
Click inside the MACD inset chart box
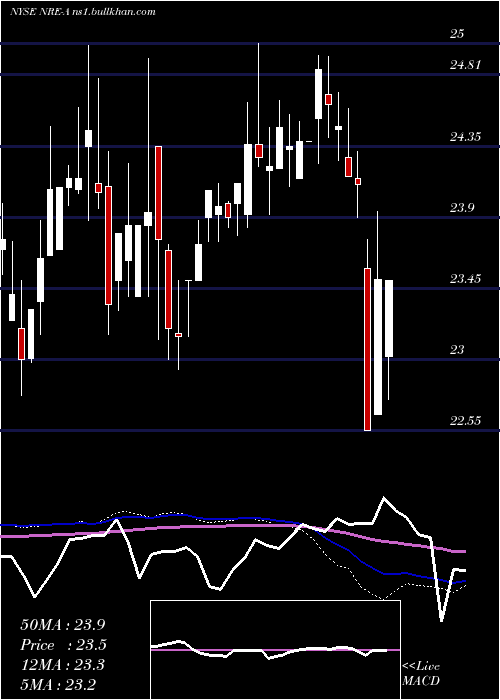(x=275, y=650)
